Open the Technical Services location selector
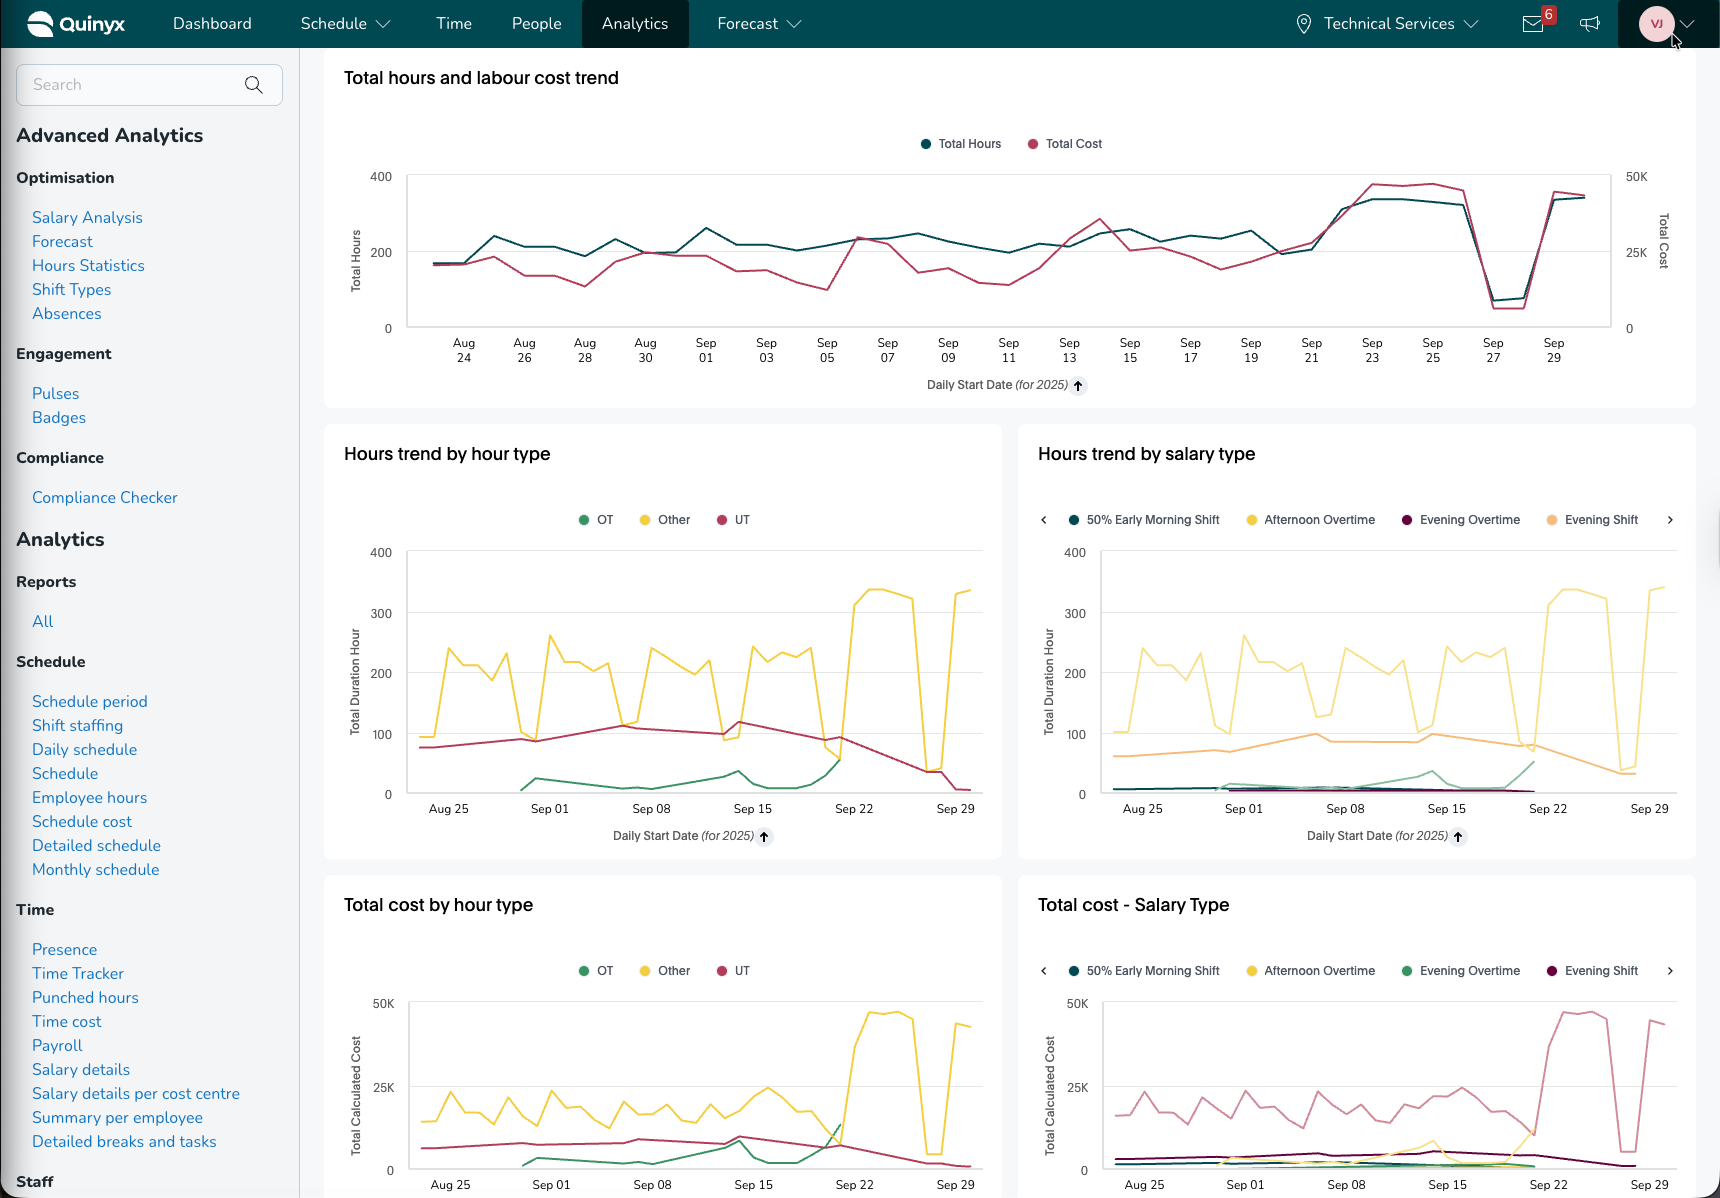 click(x=1387, y=24)
